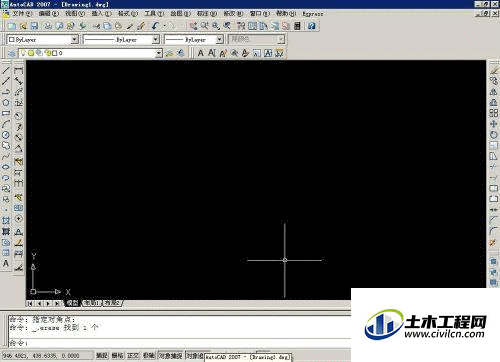
Task: Open the Express menu
Action: pos(313,14)
